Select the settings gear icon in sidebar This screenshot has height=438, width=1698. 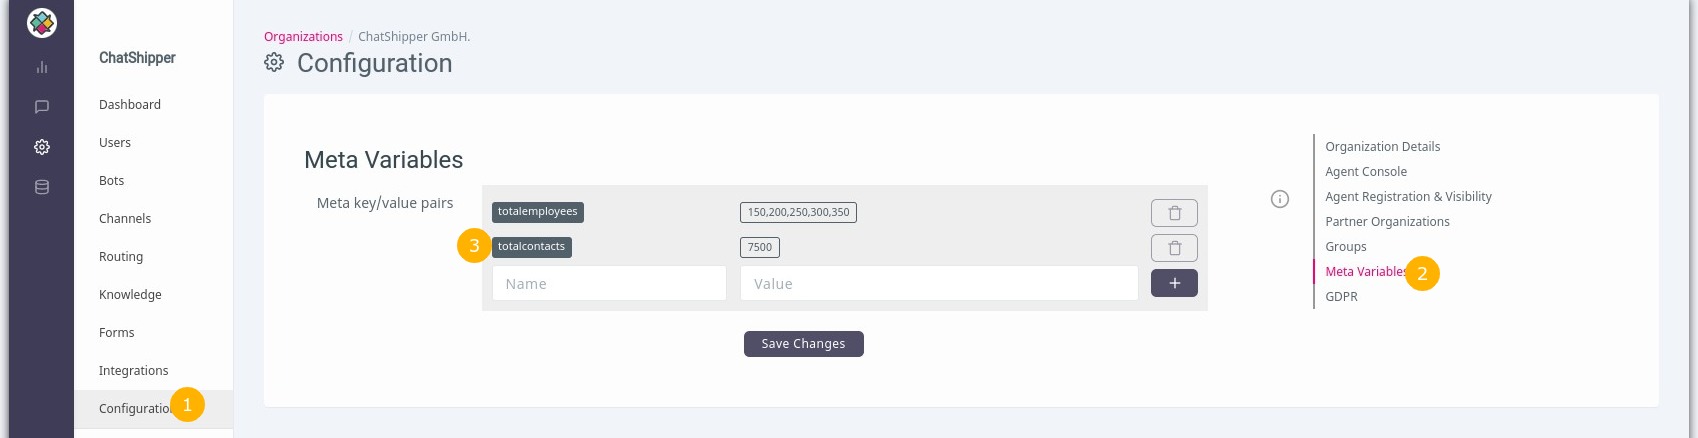coord(42,147)
